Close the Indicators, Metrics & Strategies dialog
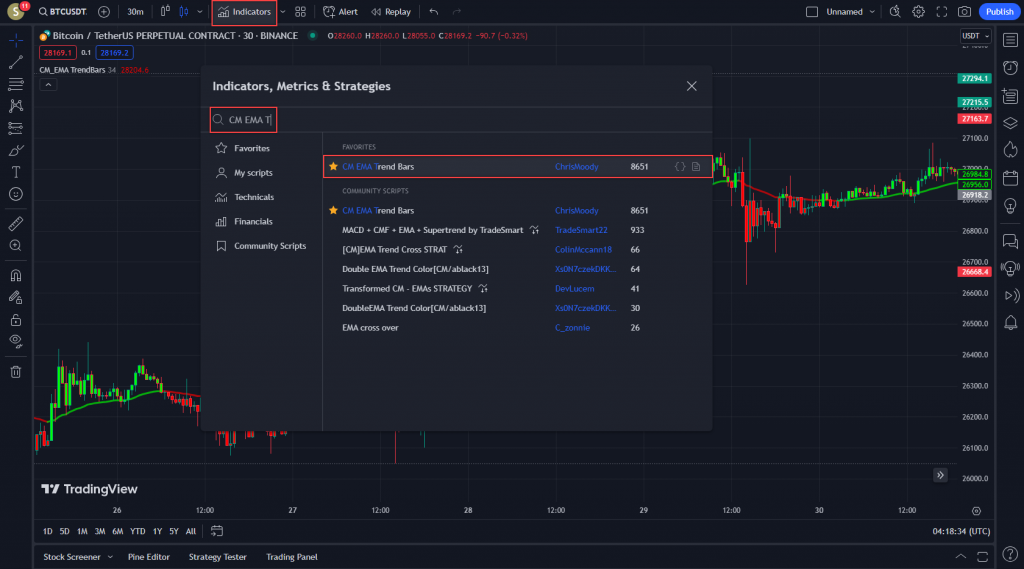 point(691,86)
